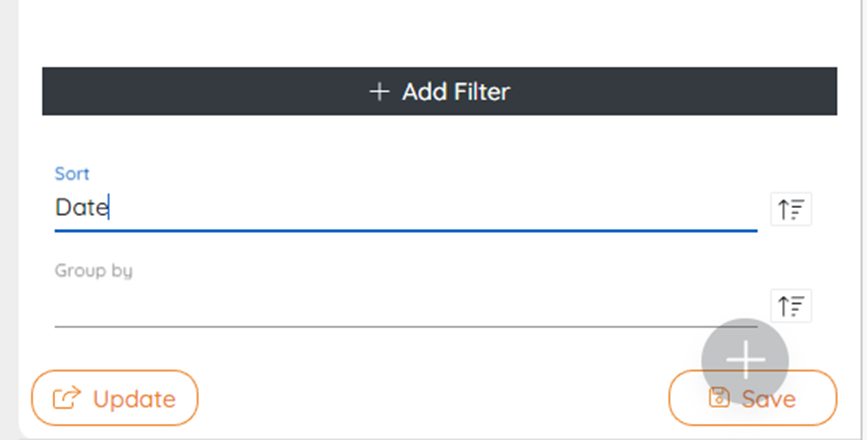The width and height of the screenshot is (867, 440).
Task: Click the Add Filter text label
Action: click(456, 92)
